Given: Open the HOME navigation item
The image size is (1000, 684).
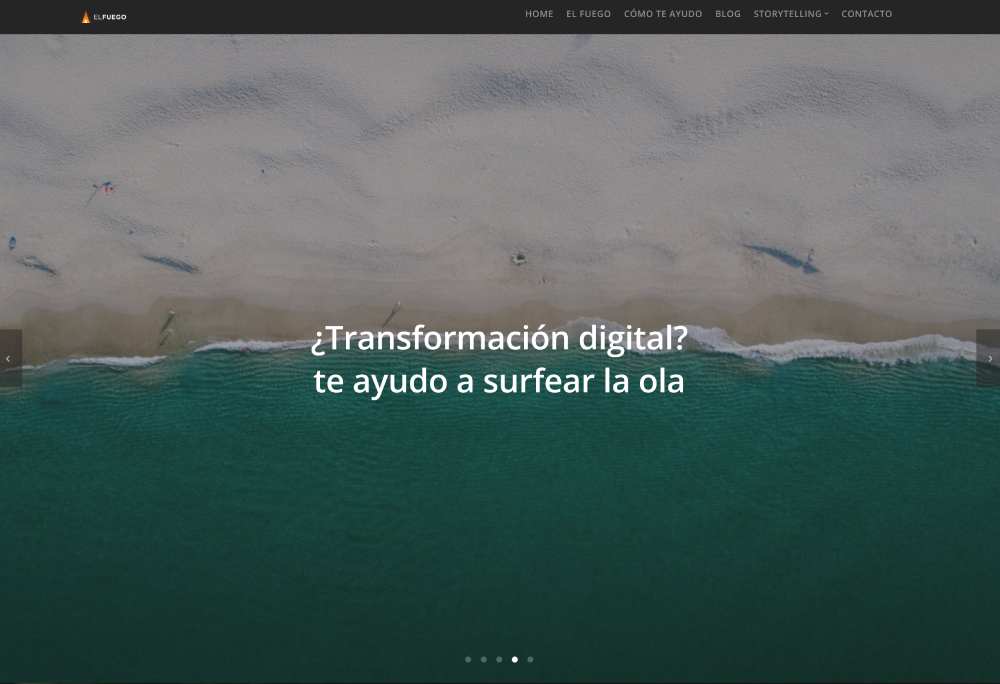Looking at the screenshot, I should coord(539,13).
